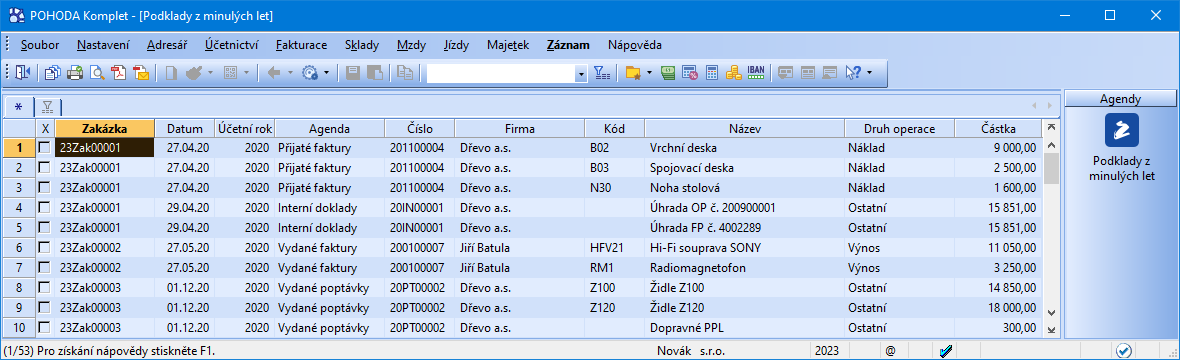Click the greyed save-and-copy diskette icon
The width and height of the screenshot is (1180, 360).
tap(376, 73)
